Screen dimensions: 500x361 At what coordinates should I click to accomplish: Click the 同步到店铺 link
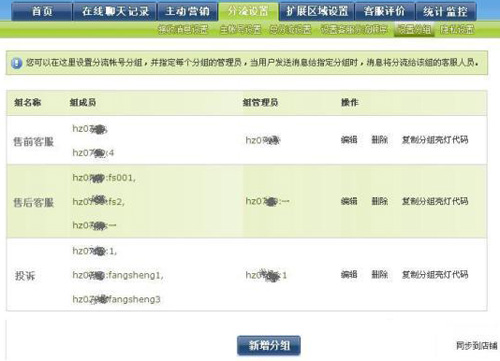[x=477, y=346]
